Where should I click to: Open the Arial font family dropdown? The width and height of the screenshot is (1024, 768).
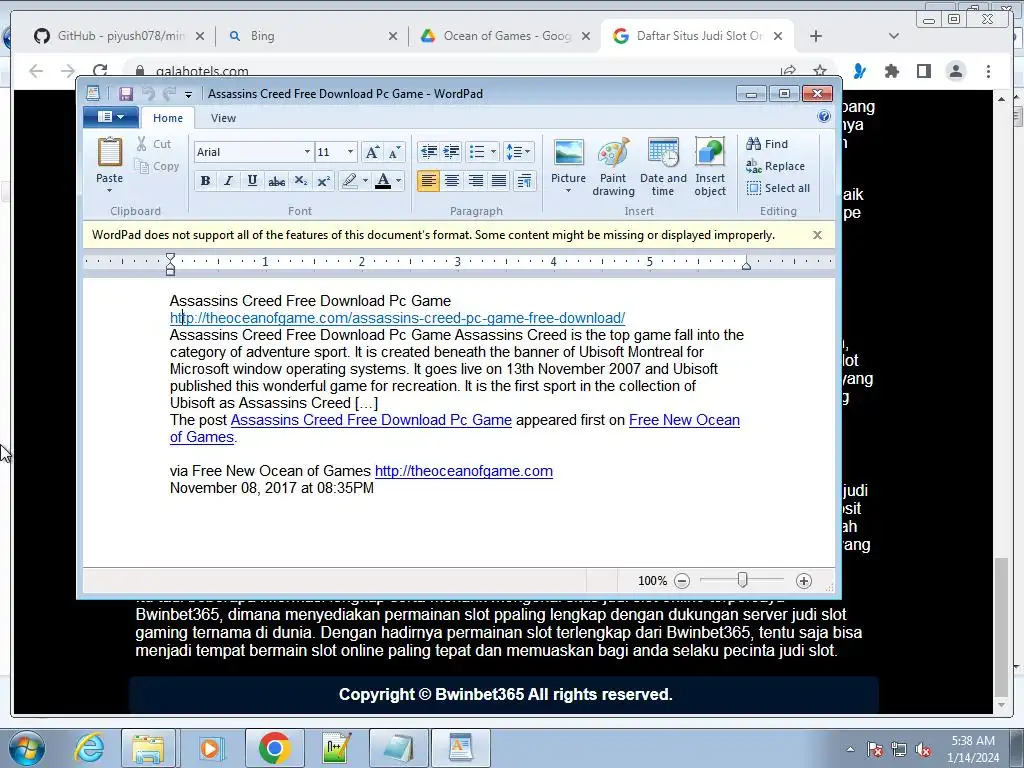click(x=306, y=152)
